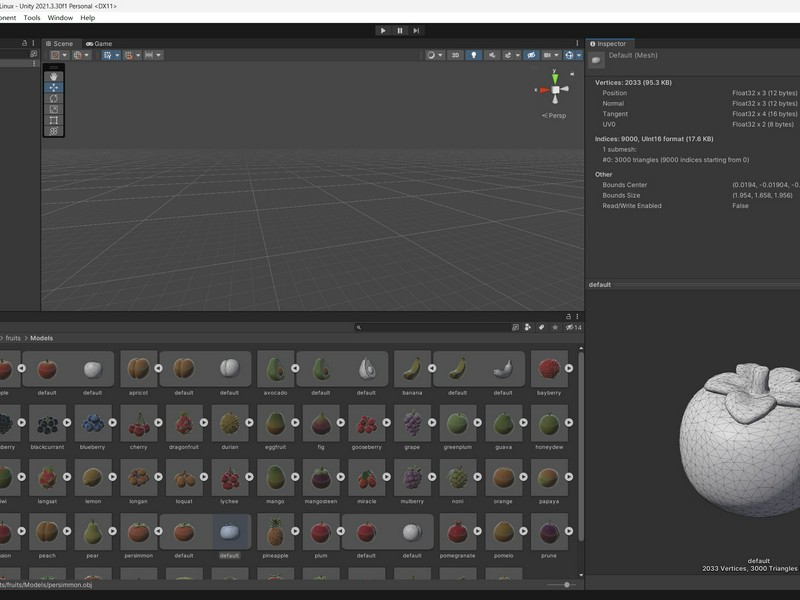
Task: Select the Rect transform tool
Action: point(54,120)
